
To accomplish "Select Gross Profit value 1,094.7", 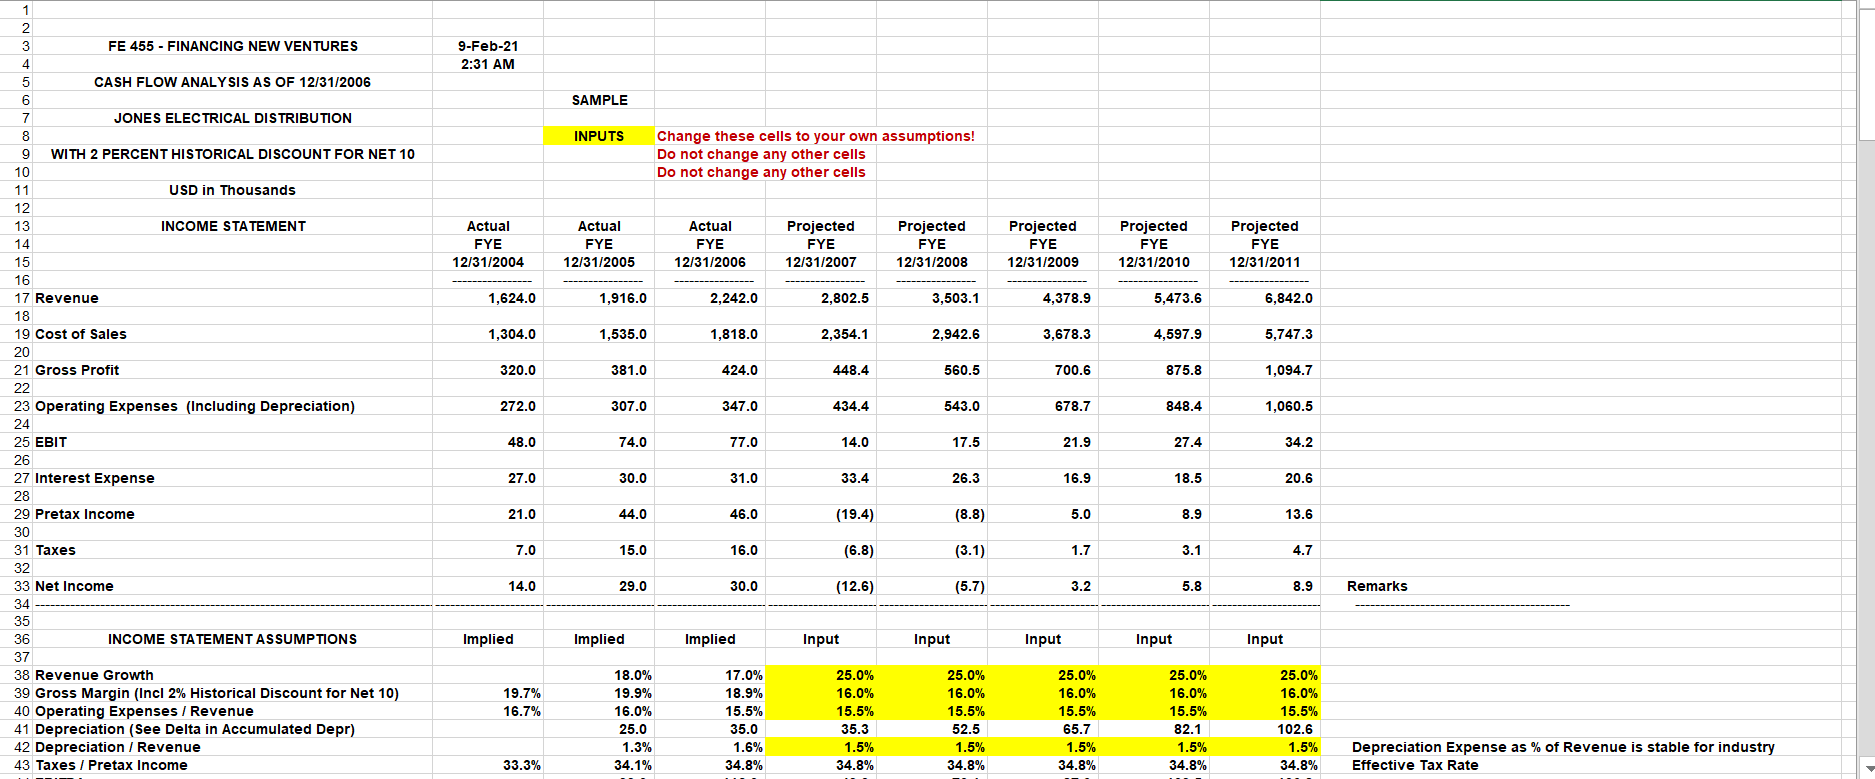I will tap(1289, 370).
